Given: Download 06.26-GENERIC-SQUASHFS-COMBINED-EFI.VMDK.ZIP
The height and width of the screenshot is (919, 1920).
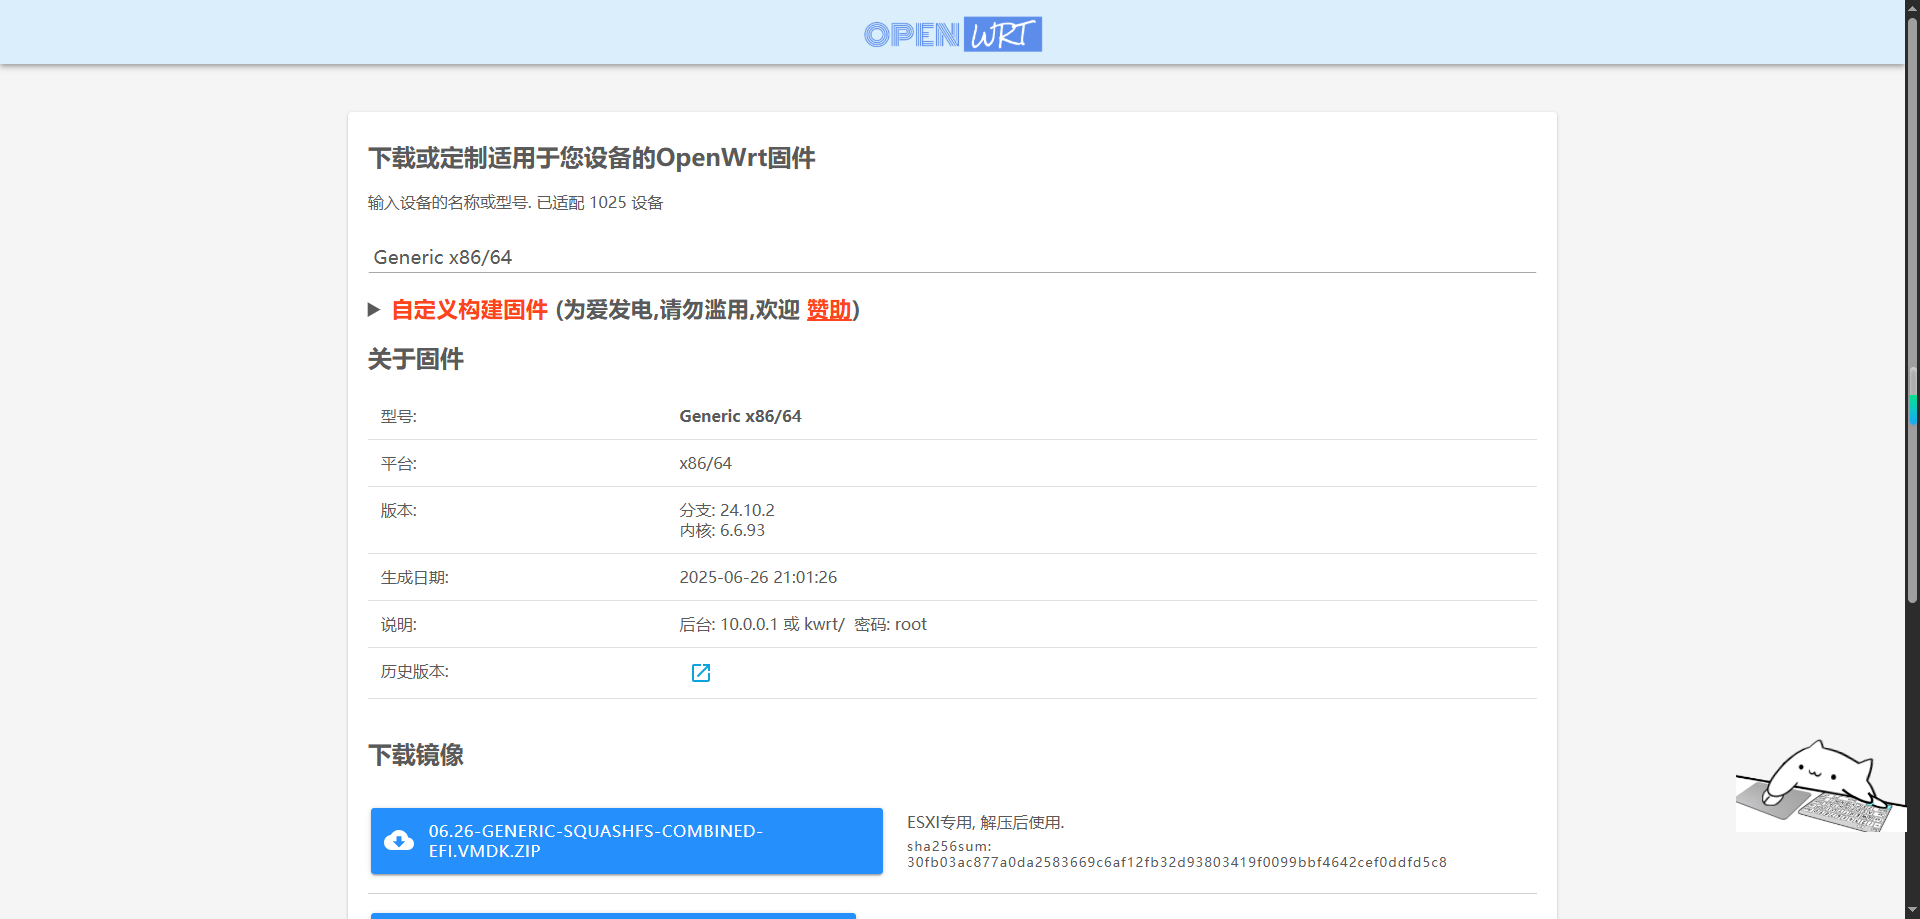Looking at the screenshot, I should pyautogui.click(x=626, y=840).
